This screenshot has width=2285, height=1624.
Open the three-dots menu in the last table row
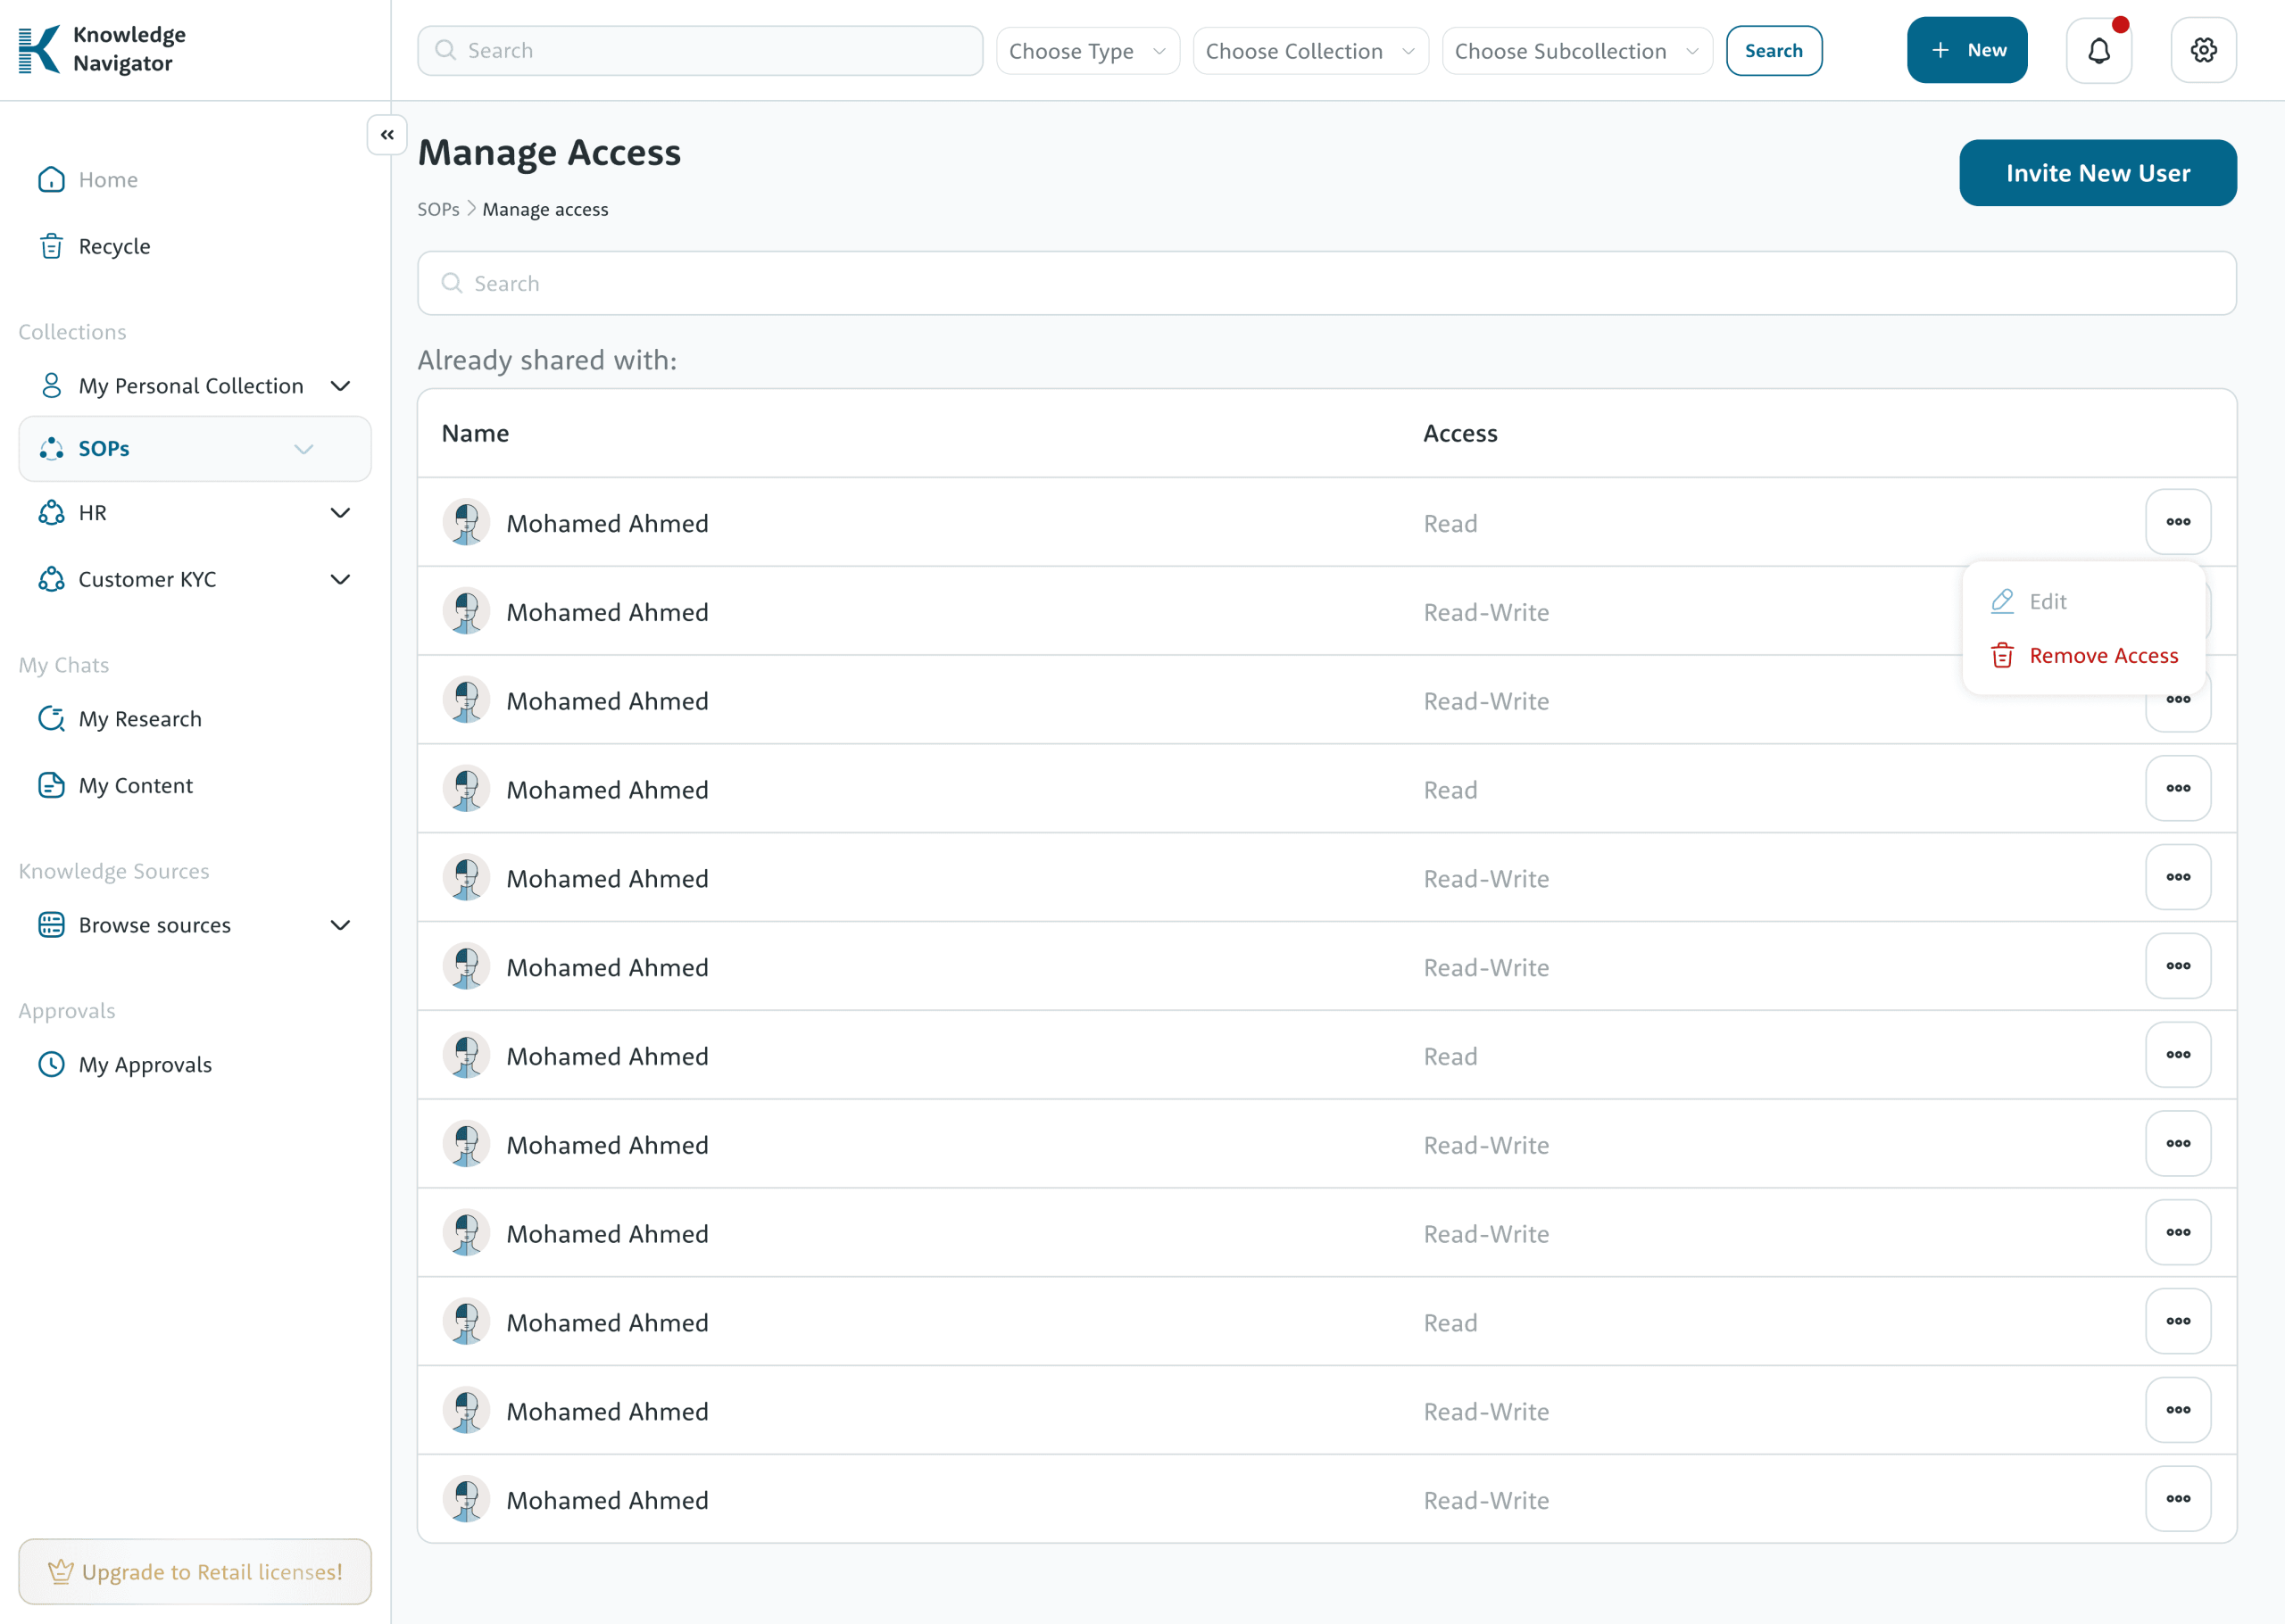[2177, 1498]
